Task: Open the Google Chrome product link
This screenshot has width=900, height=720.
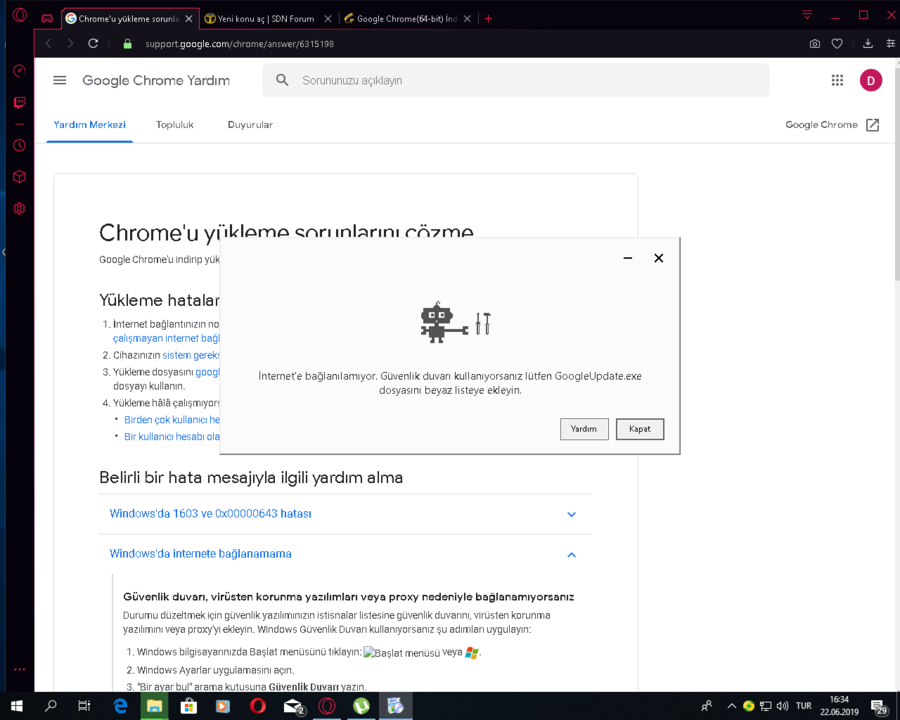Action: click(821, 125)
